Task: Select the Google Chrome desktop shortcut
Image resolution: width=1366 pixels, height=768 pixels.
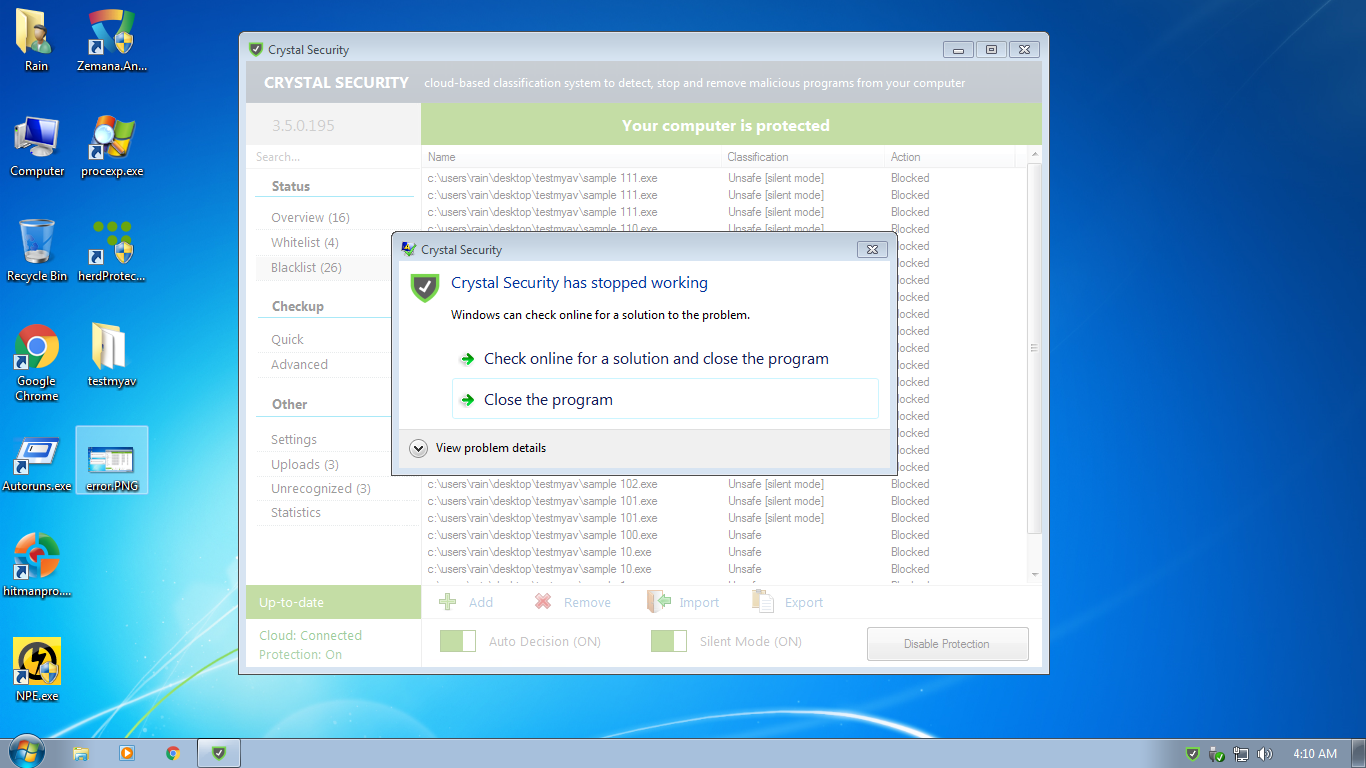Action: coord(37,362)
